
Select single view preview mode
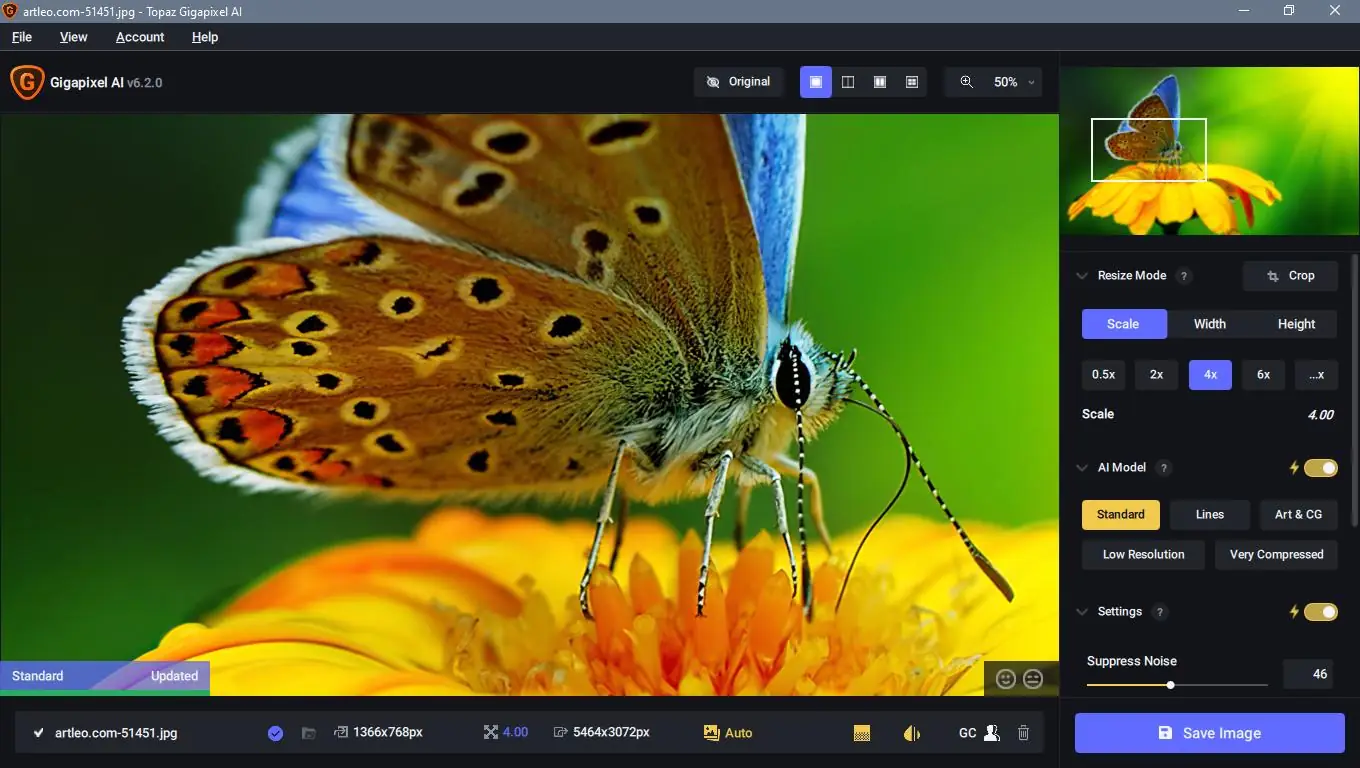click(815, 81)
